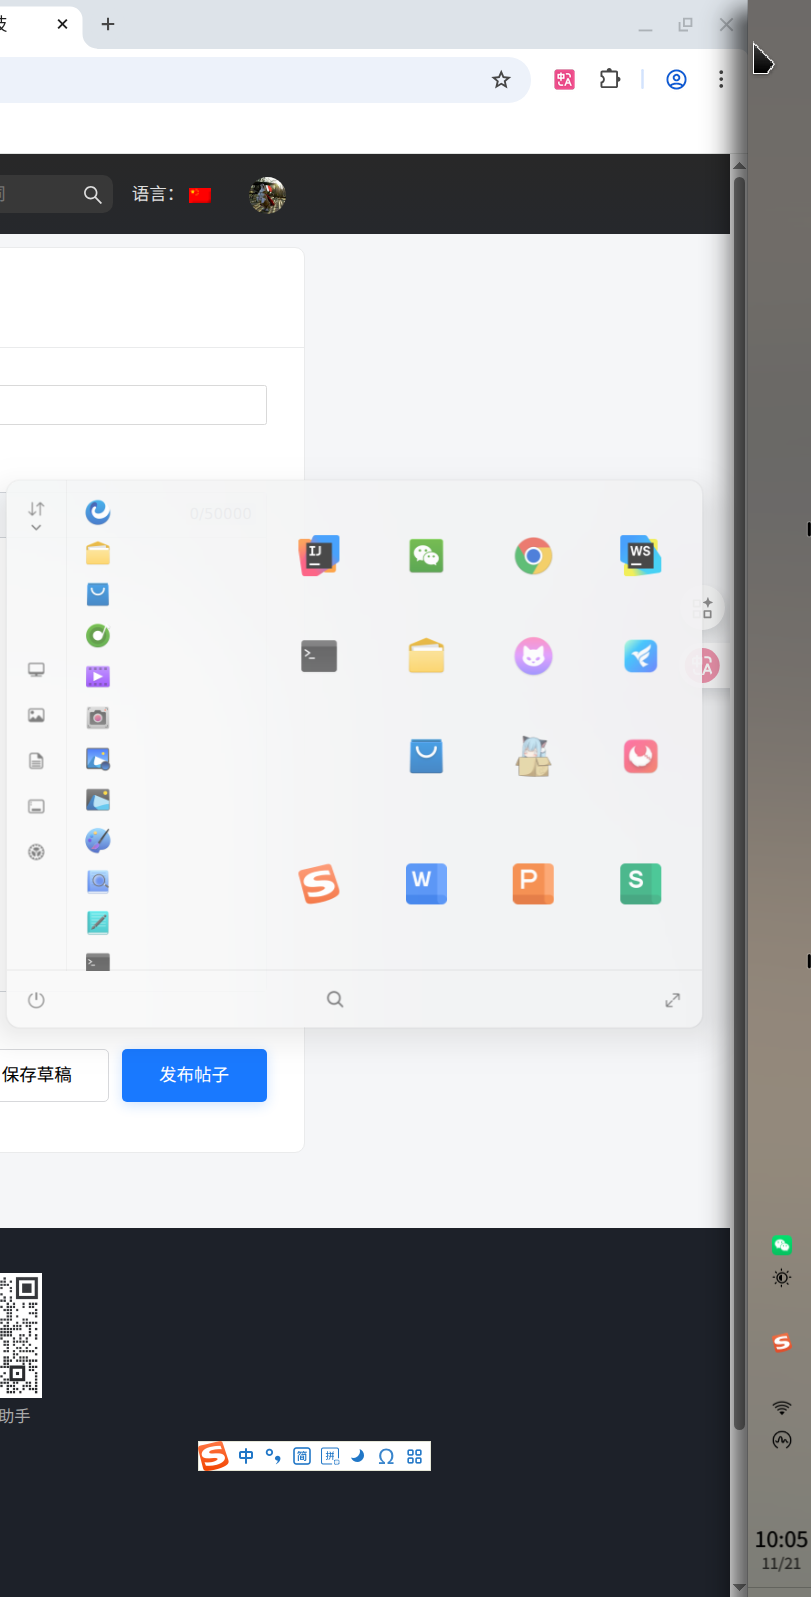
Task: Open the Document Viewer magnifier-book icon
Action: point(98,881)
